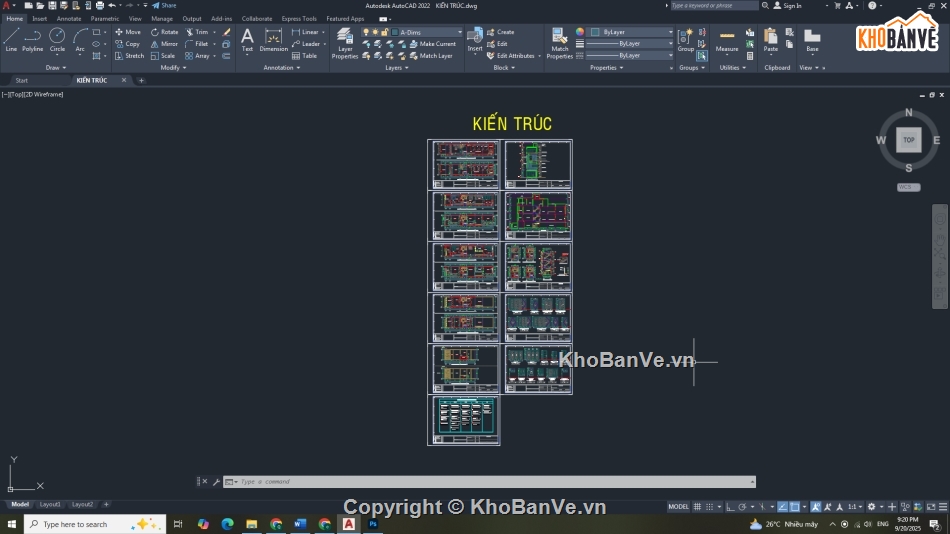
Task: Expand the Layers panel
Action: pyautogui.click(x=397, y=68)
